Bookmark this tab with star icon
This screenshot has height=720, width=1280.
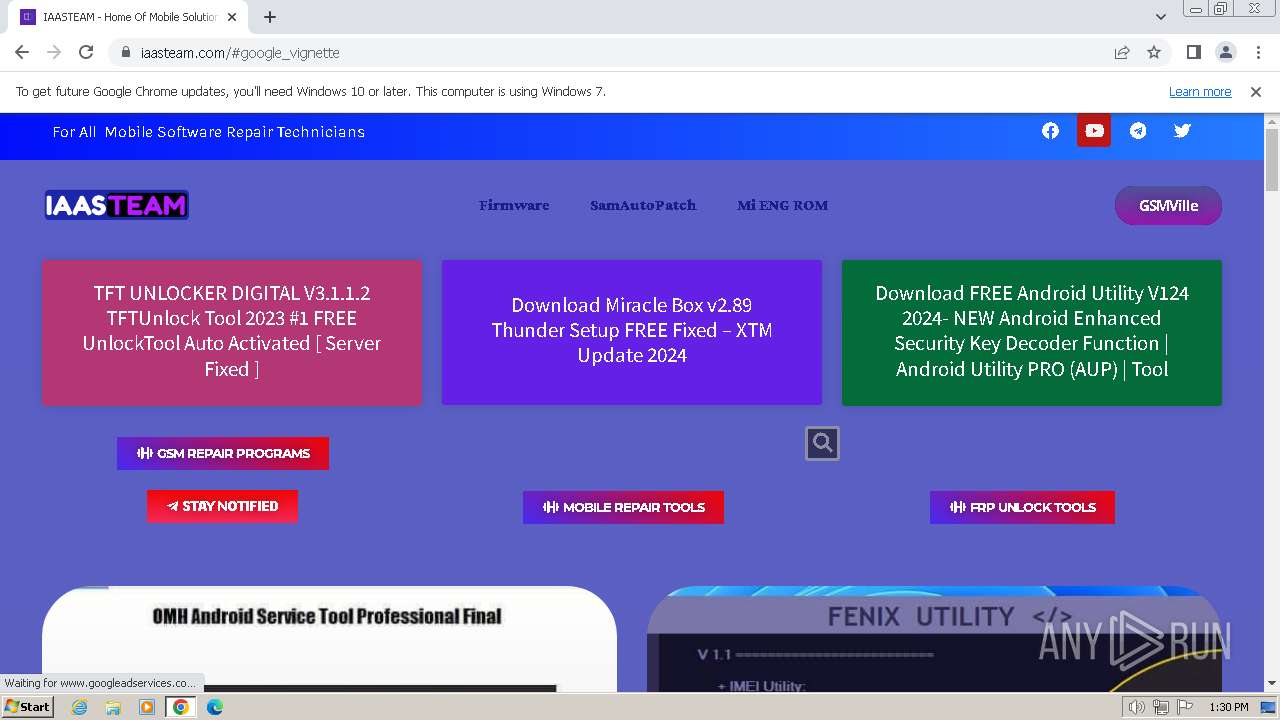click(x=1154, y=52)
